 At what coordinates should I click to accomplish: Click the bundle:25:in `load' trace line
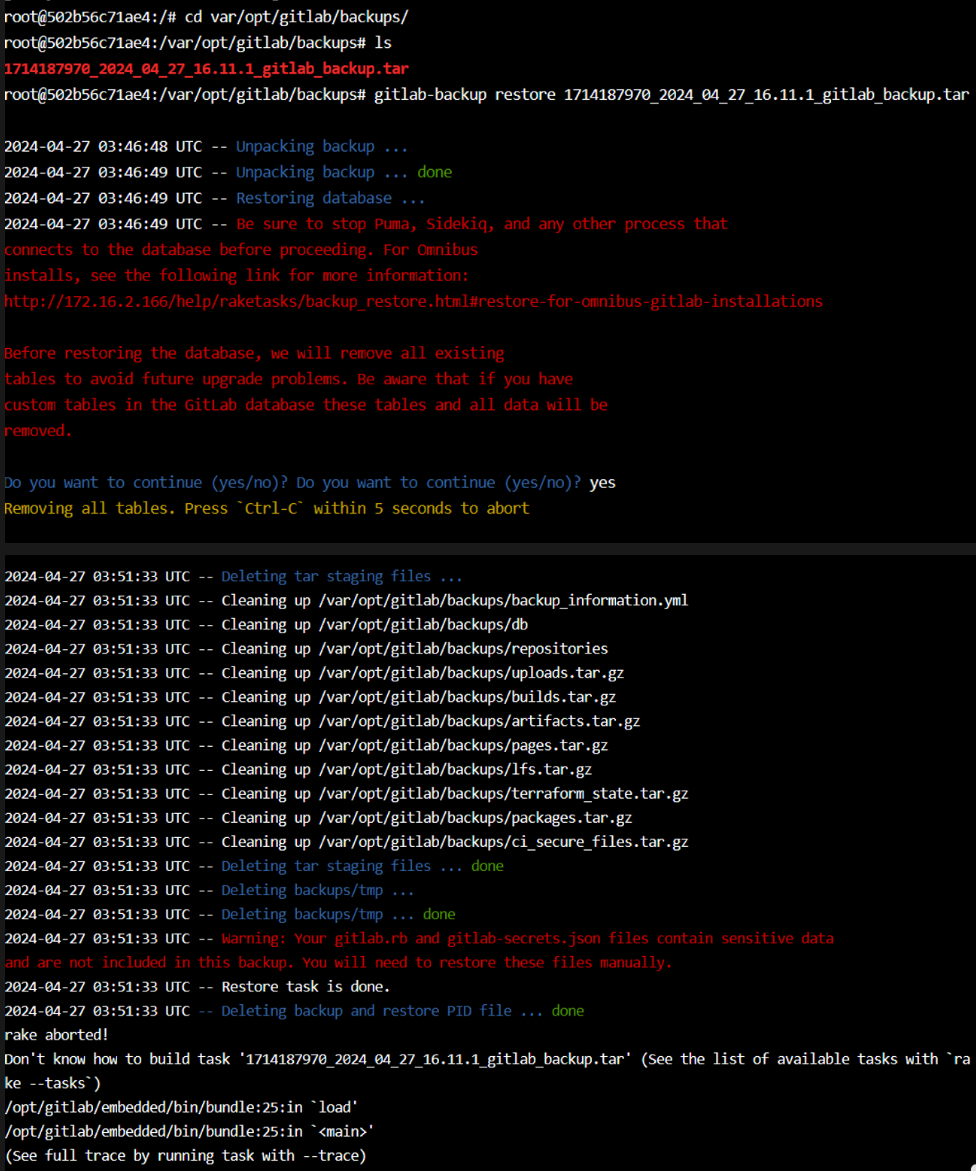(181, 1108)
